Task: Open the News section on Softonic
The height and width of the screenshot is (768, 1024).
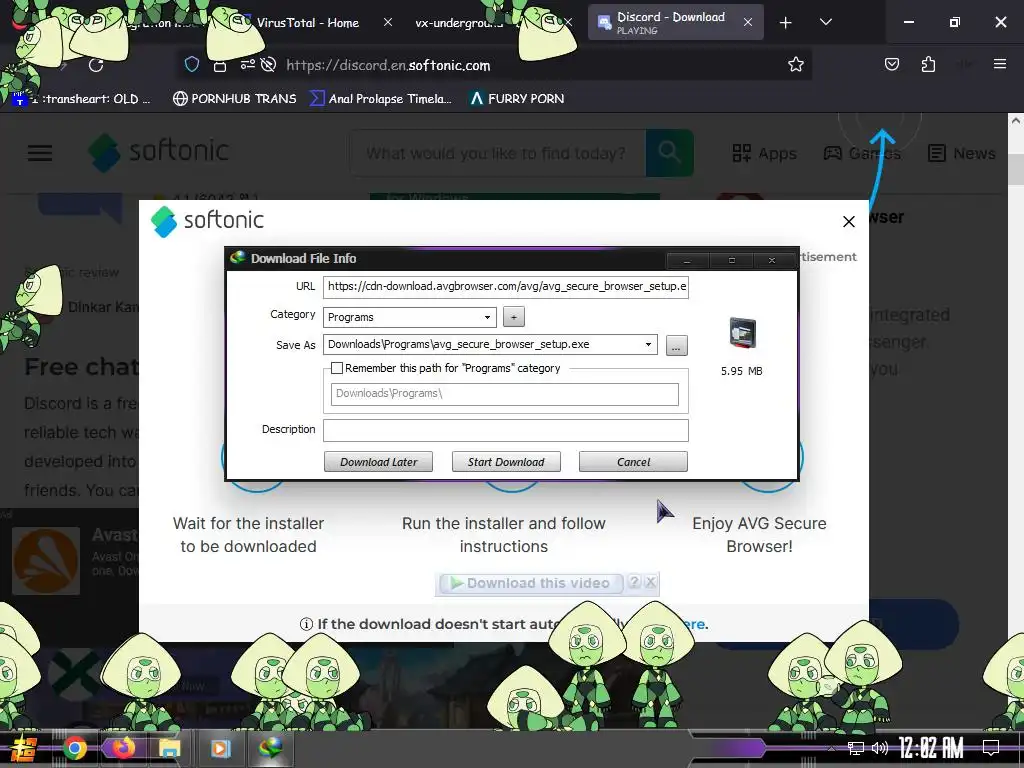Action: pyautogui.click(x=962, y=153)
